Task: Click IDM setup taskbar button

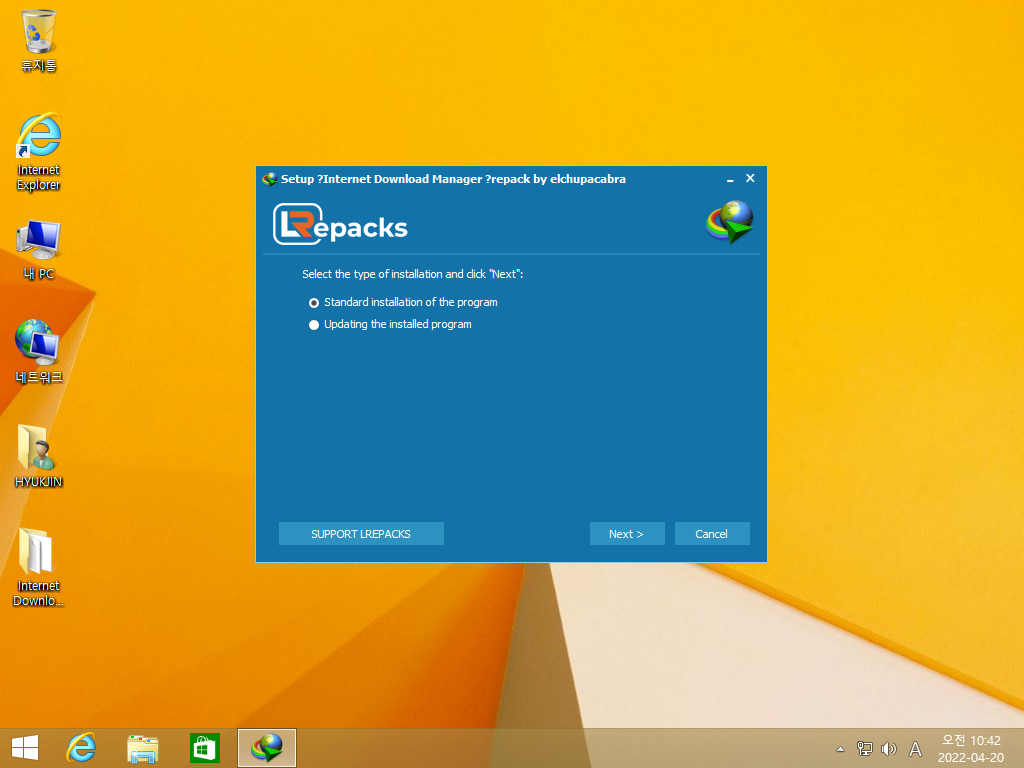Action: point(266,748)
